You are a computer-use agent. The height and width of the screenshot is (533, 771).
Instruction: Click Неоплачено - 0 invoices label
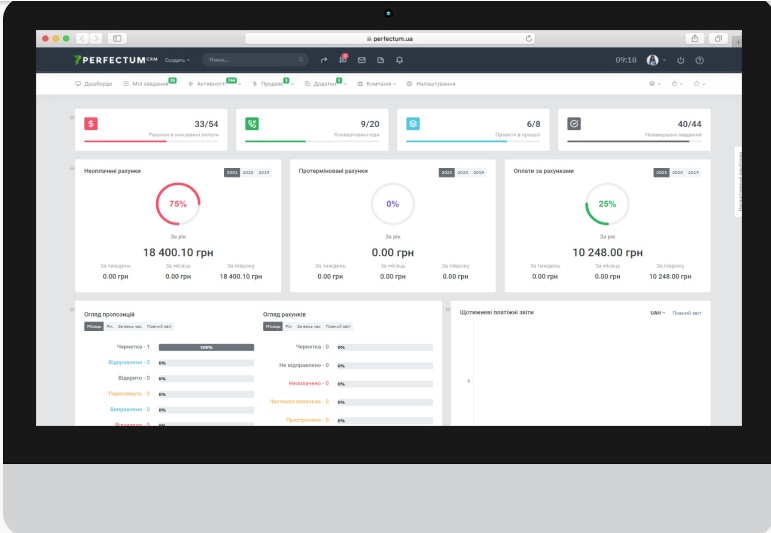(x=308, y=383)
